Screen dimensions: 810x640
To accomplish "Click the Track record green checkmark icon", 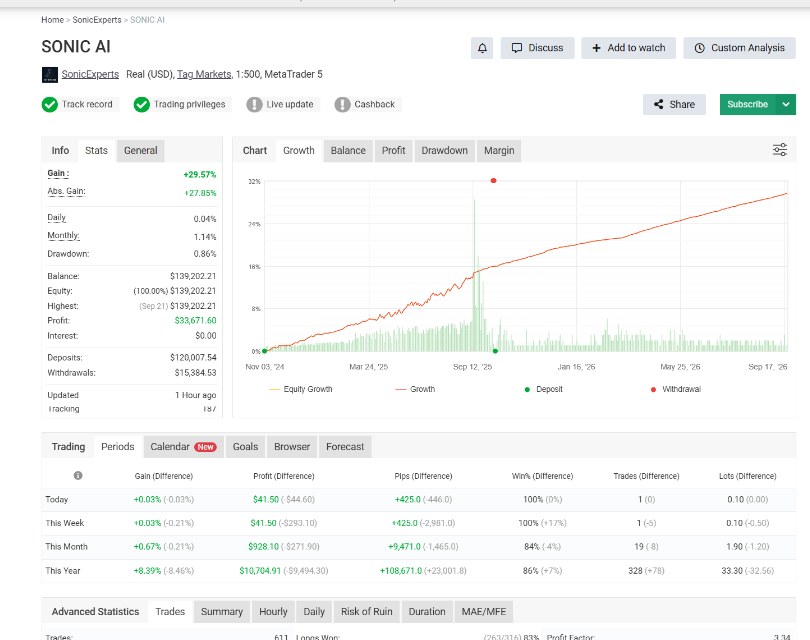I will click(50, 104).
